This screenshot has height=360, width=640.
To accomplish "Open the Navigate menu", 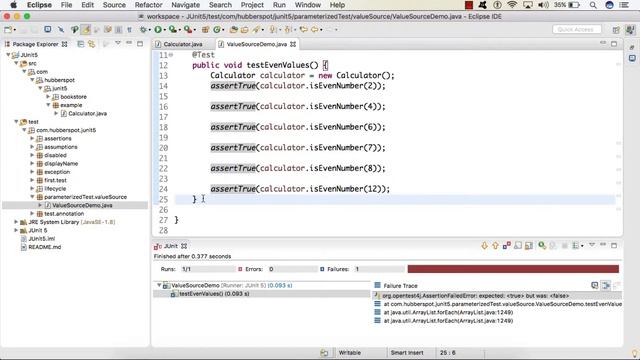I will (x=185, y=5).
